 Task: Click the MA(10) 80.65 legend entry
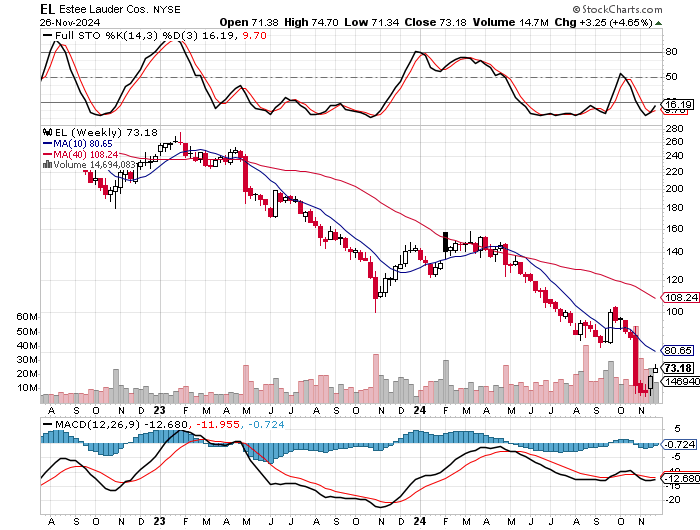coord(83,144)
